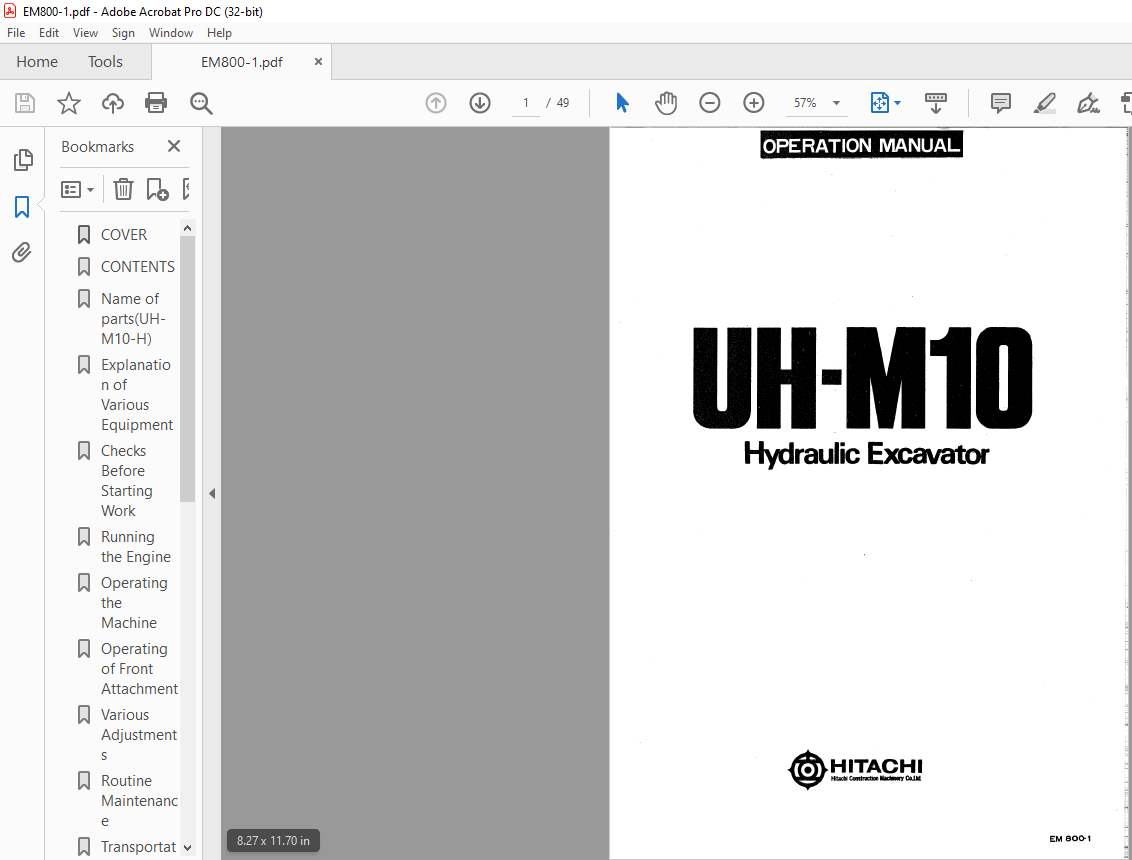Select the EM800-1.pdf document tab
The width and height of the screenshot is (1132, 860).
(242, 63)
